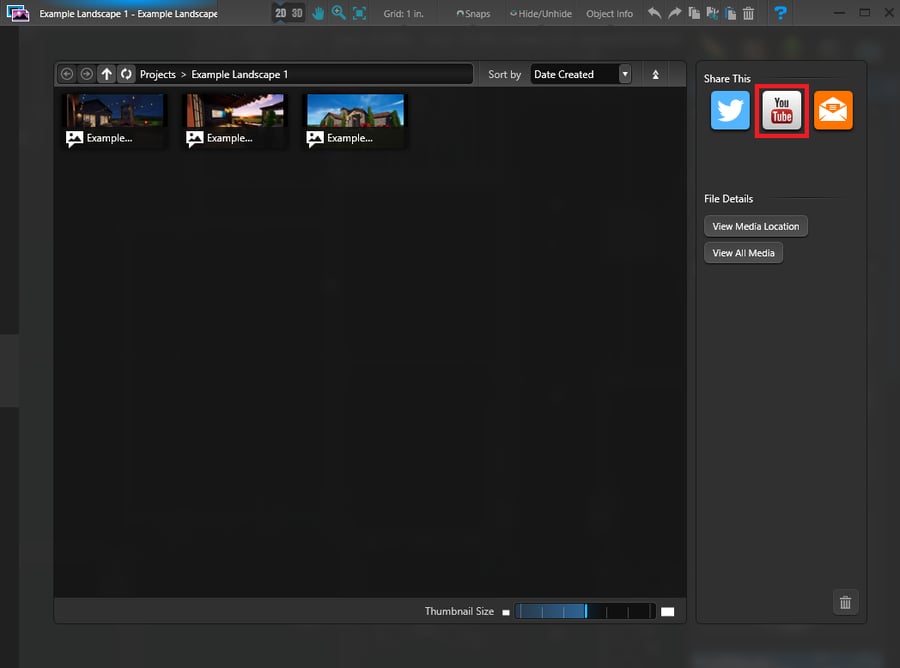The height and width of the screenshot is (668, 900).
Task: Navigate up a folder level with the up arrow
Action: tap(106, 73)
